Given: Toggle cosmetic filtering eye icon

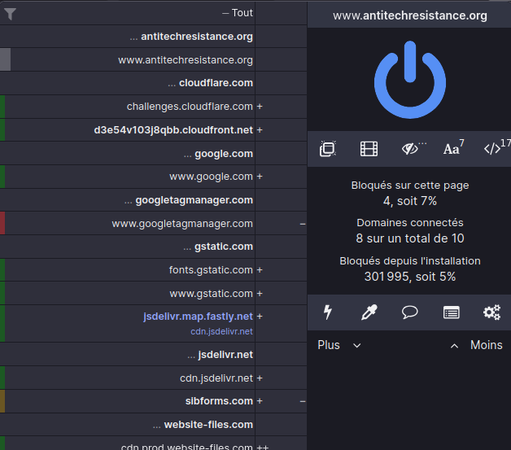Looking at the screenshot, I should [410, 149].
